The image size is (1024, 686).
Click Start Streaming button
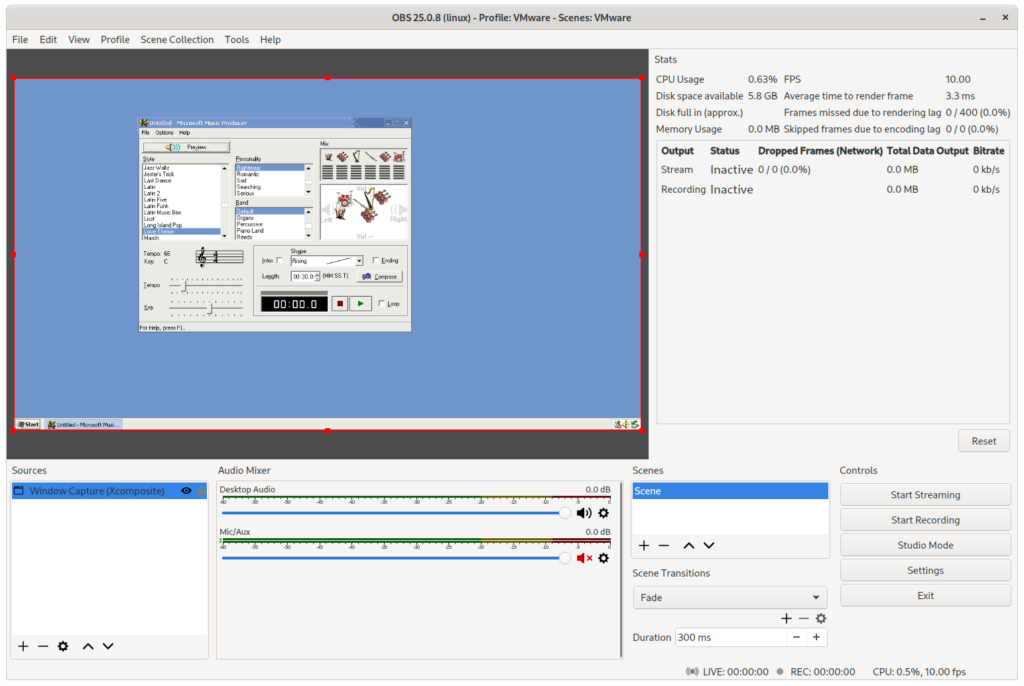coord(925,495)
